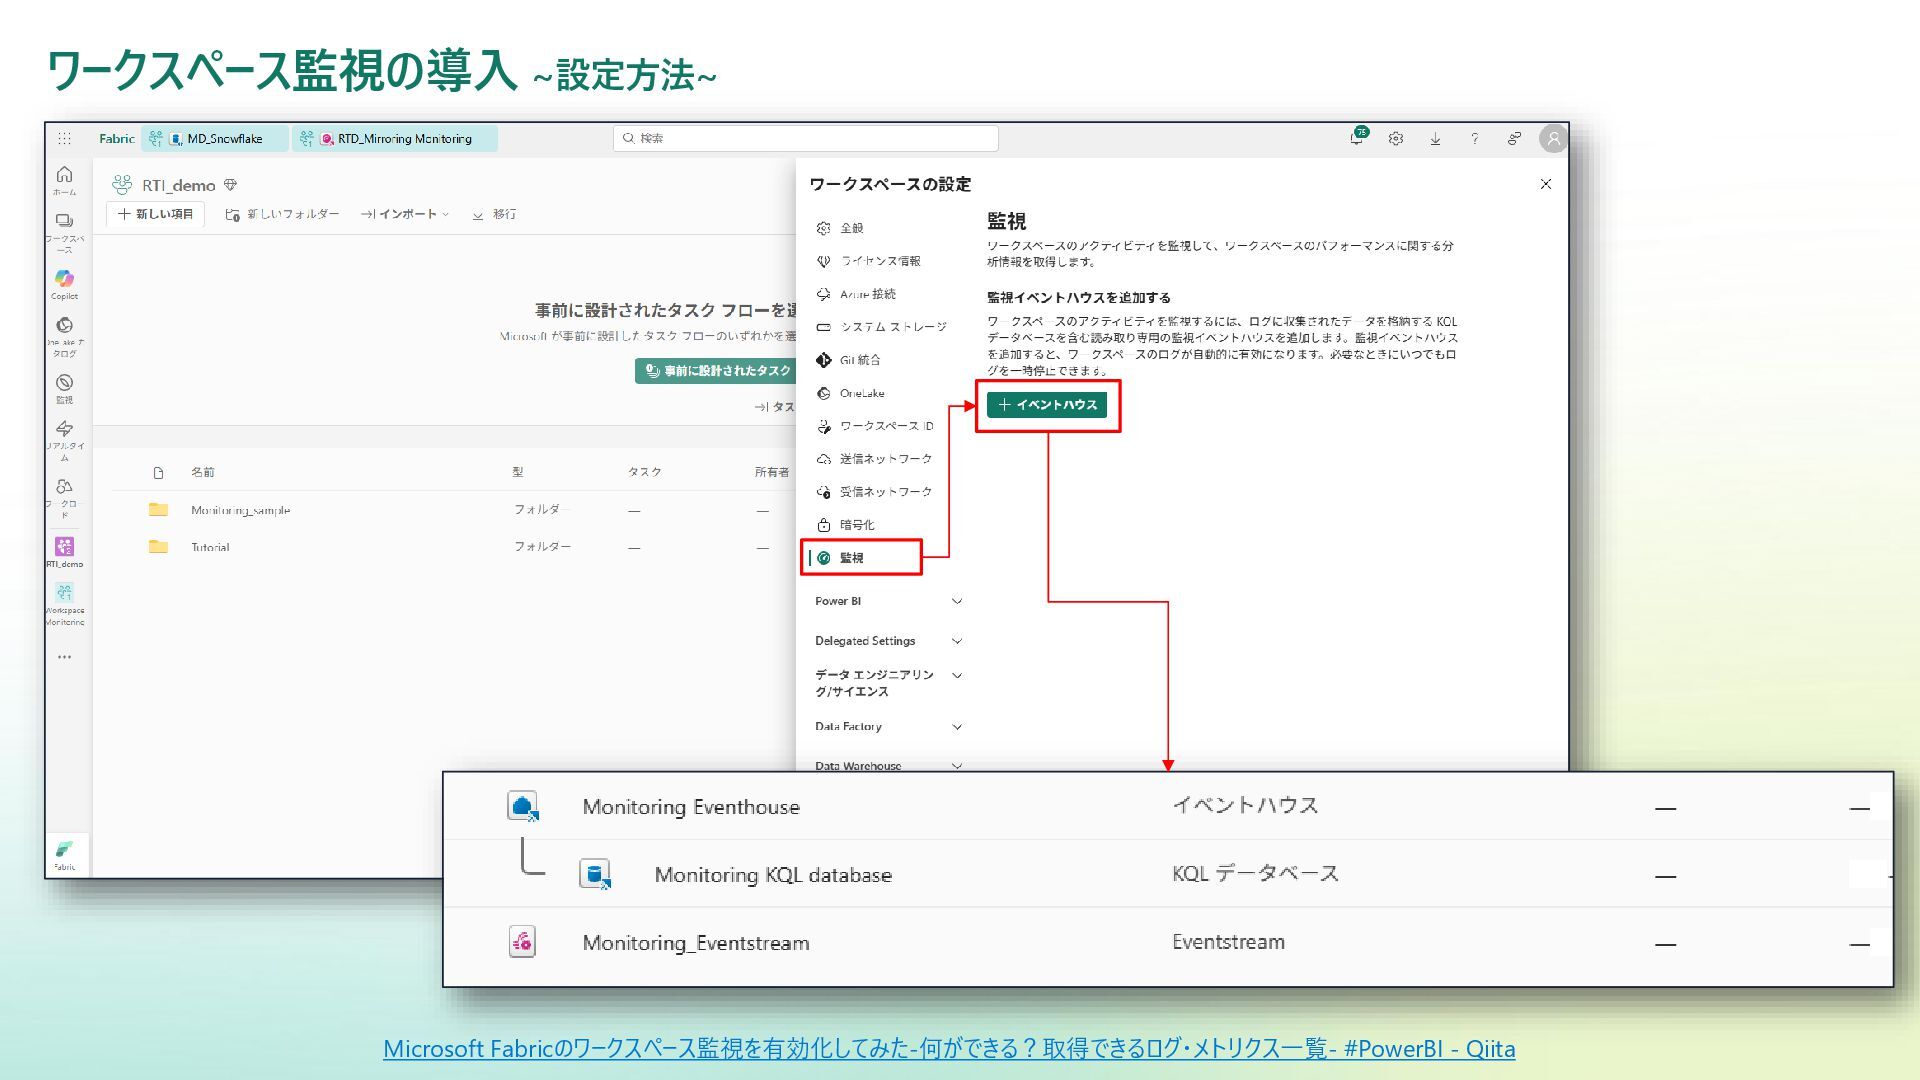The height and width of the screenshot is (1080, 1920).
Task: Select the 監視 settings menu item
Action: click(852, 558)
